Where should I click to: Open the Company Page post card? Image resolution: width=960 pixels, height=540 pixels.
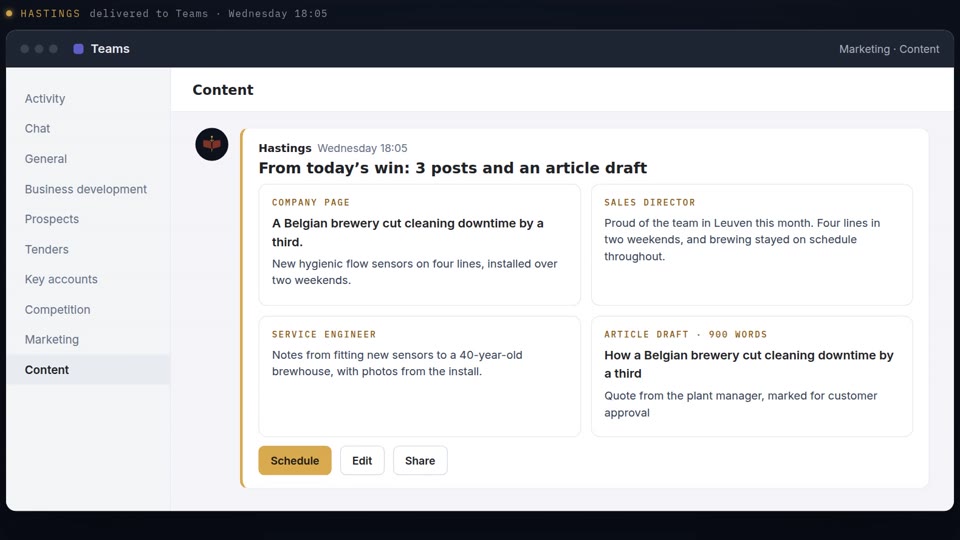click(x=419, y=245)
